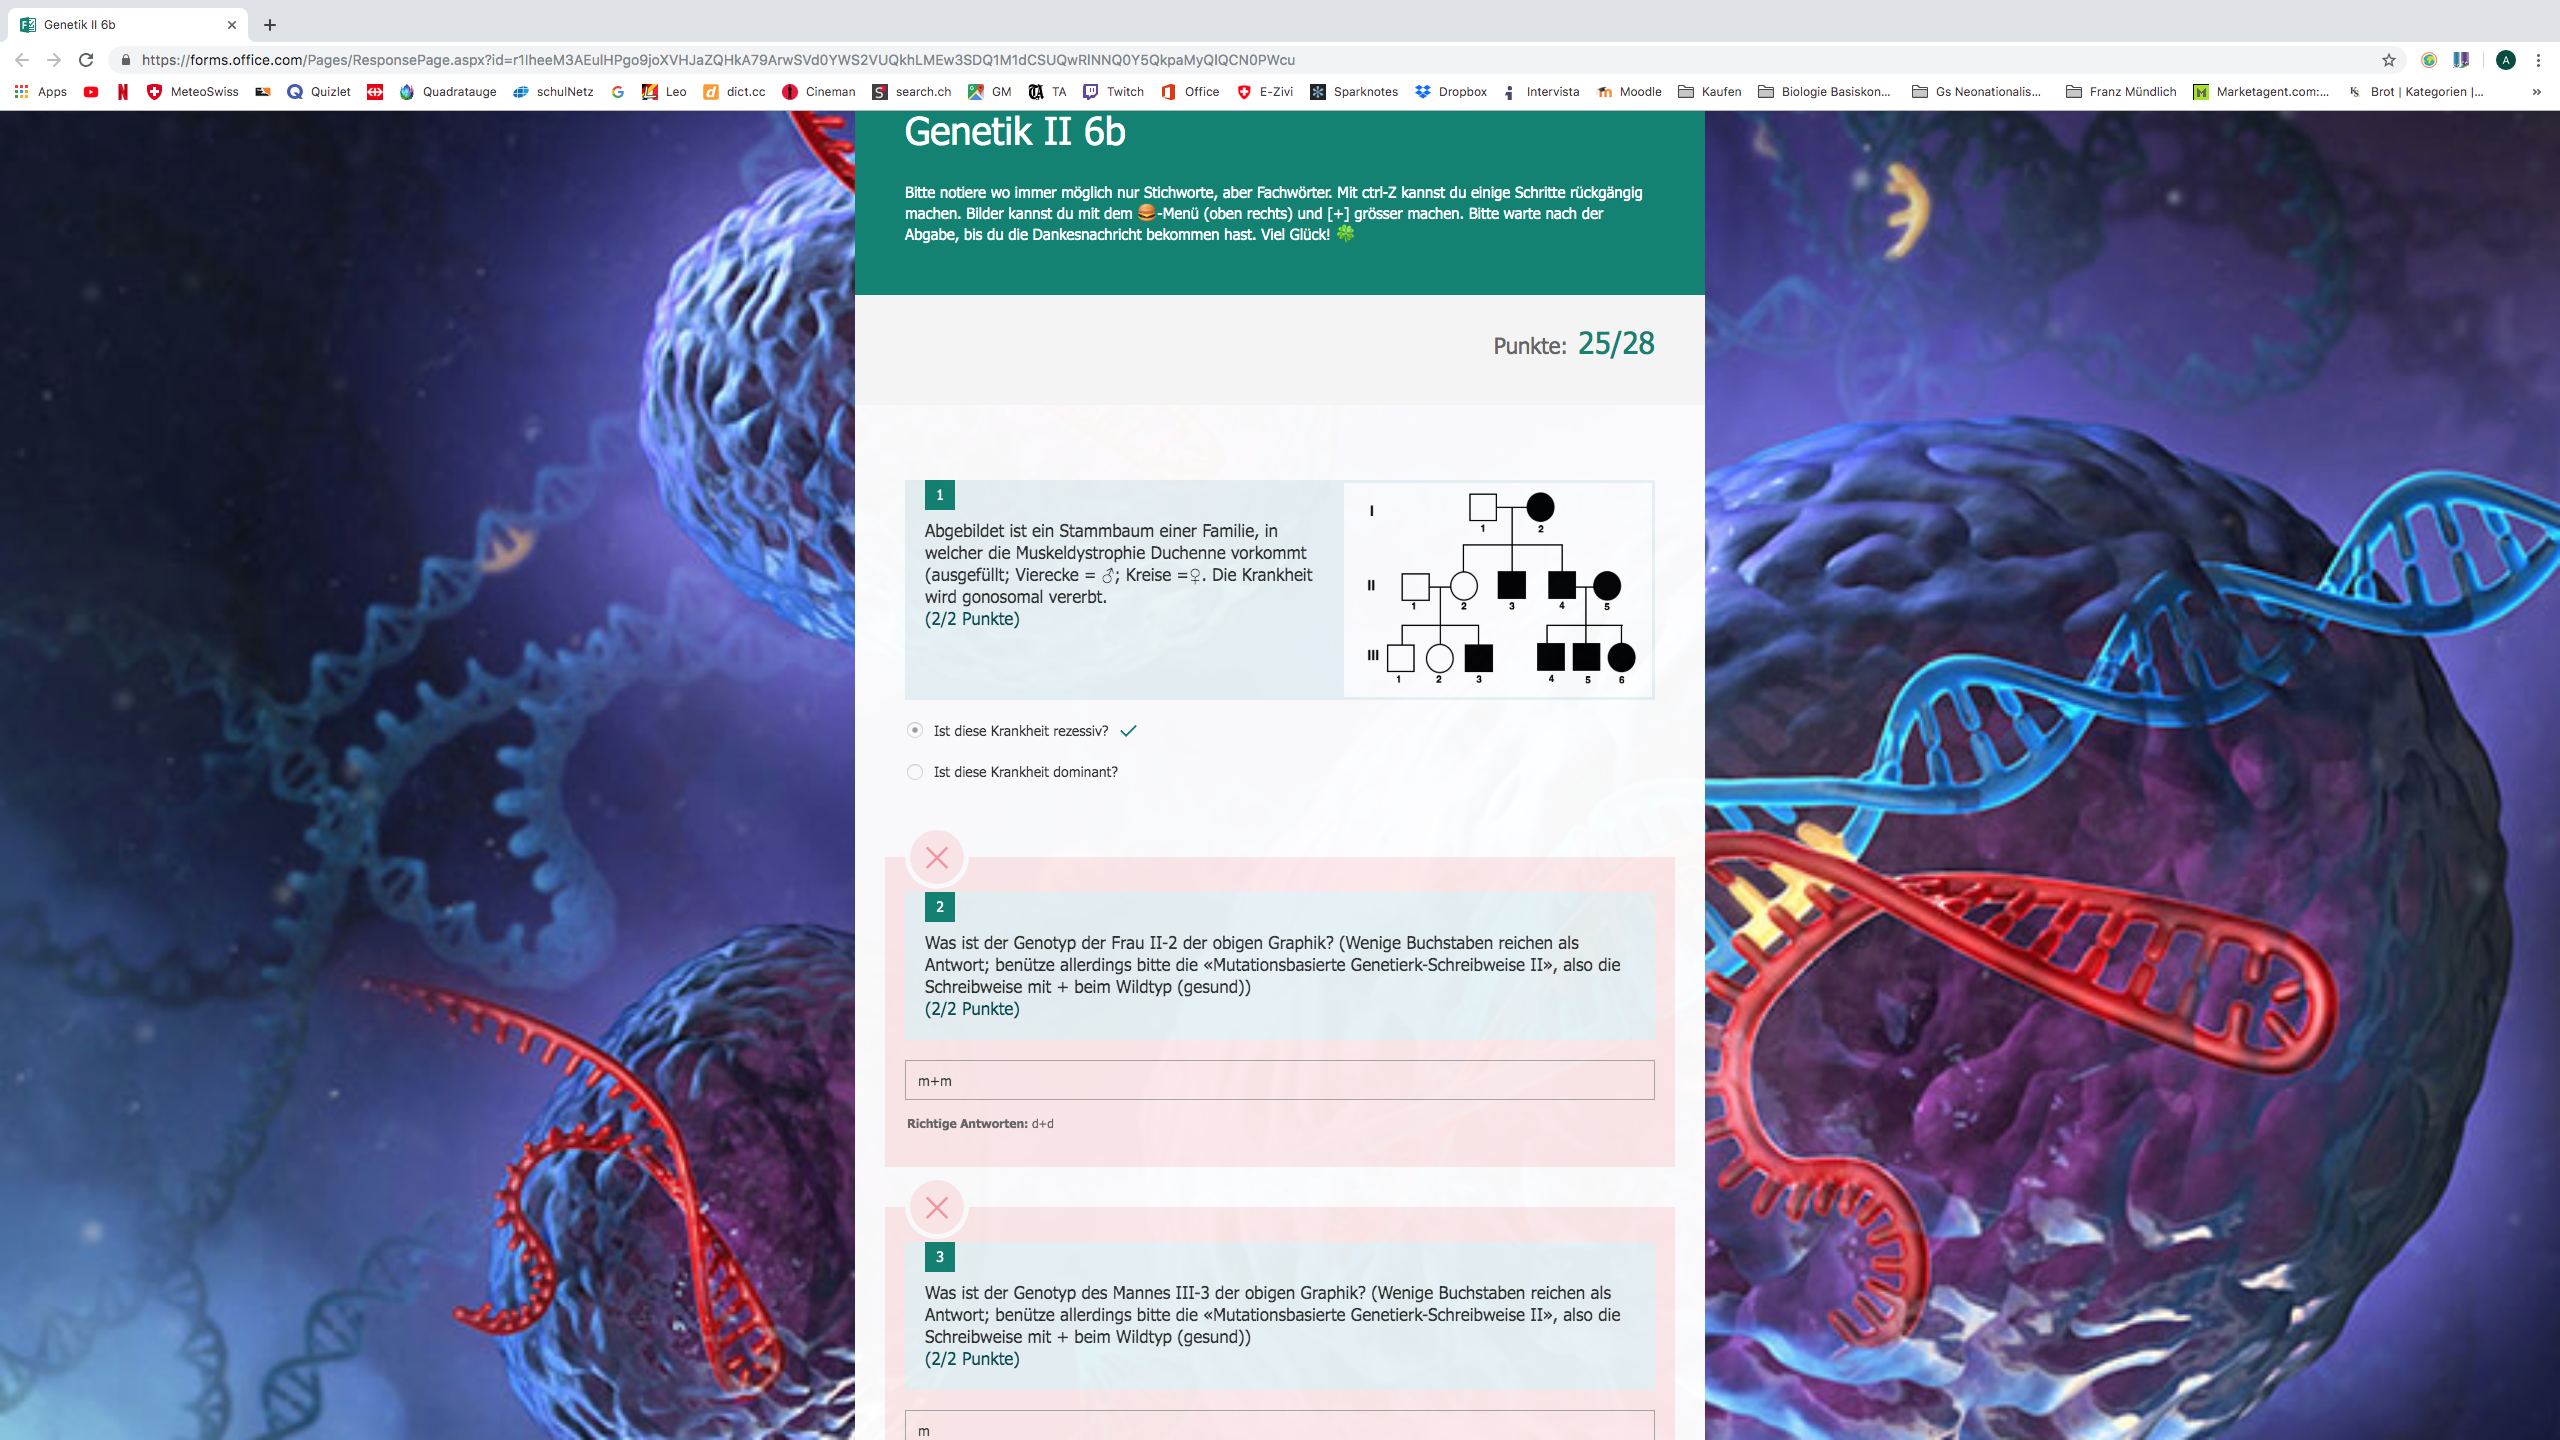
Task: Click the browser reload icon
Action: 86,60
